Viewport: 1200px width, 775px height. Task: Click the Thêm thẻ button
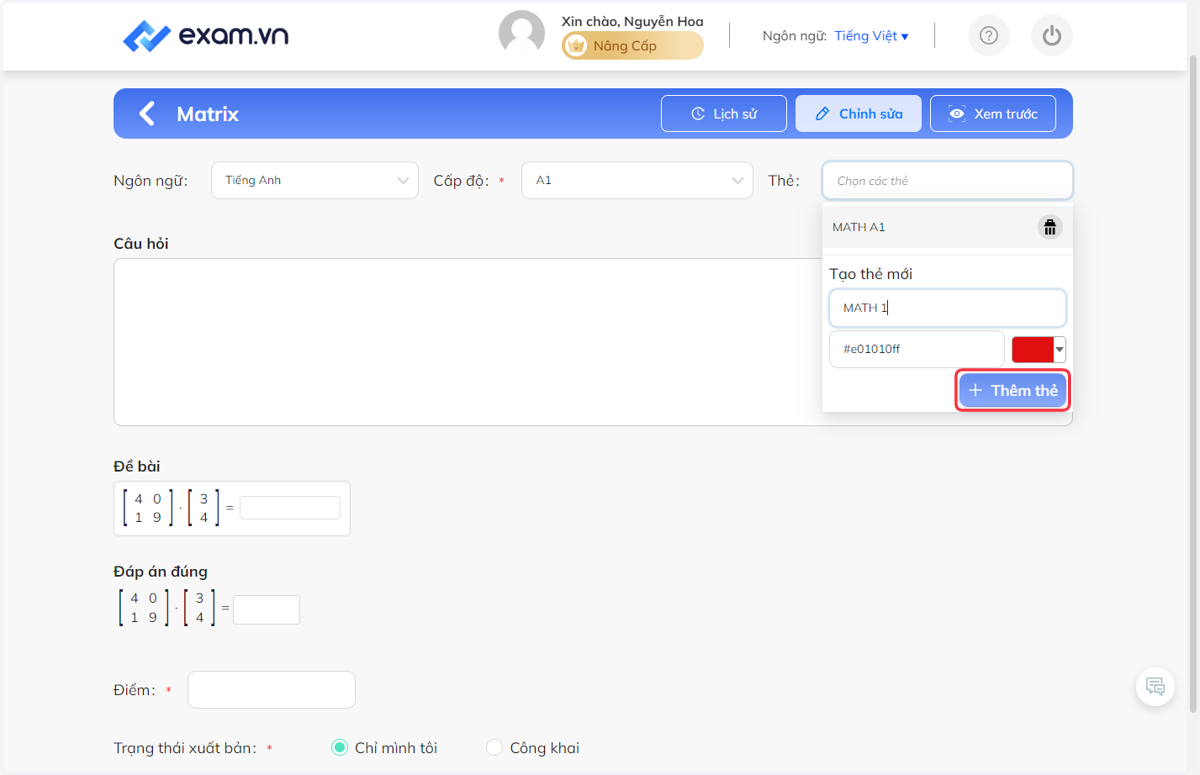pyautogui.click(x=1012, y=390)
